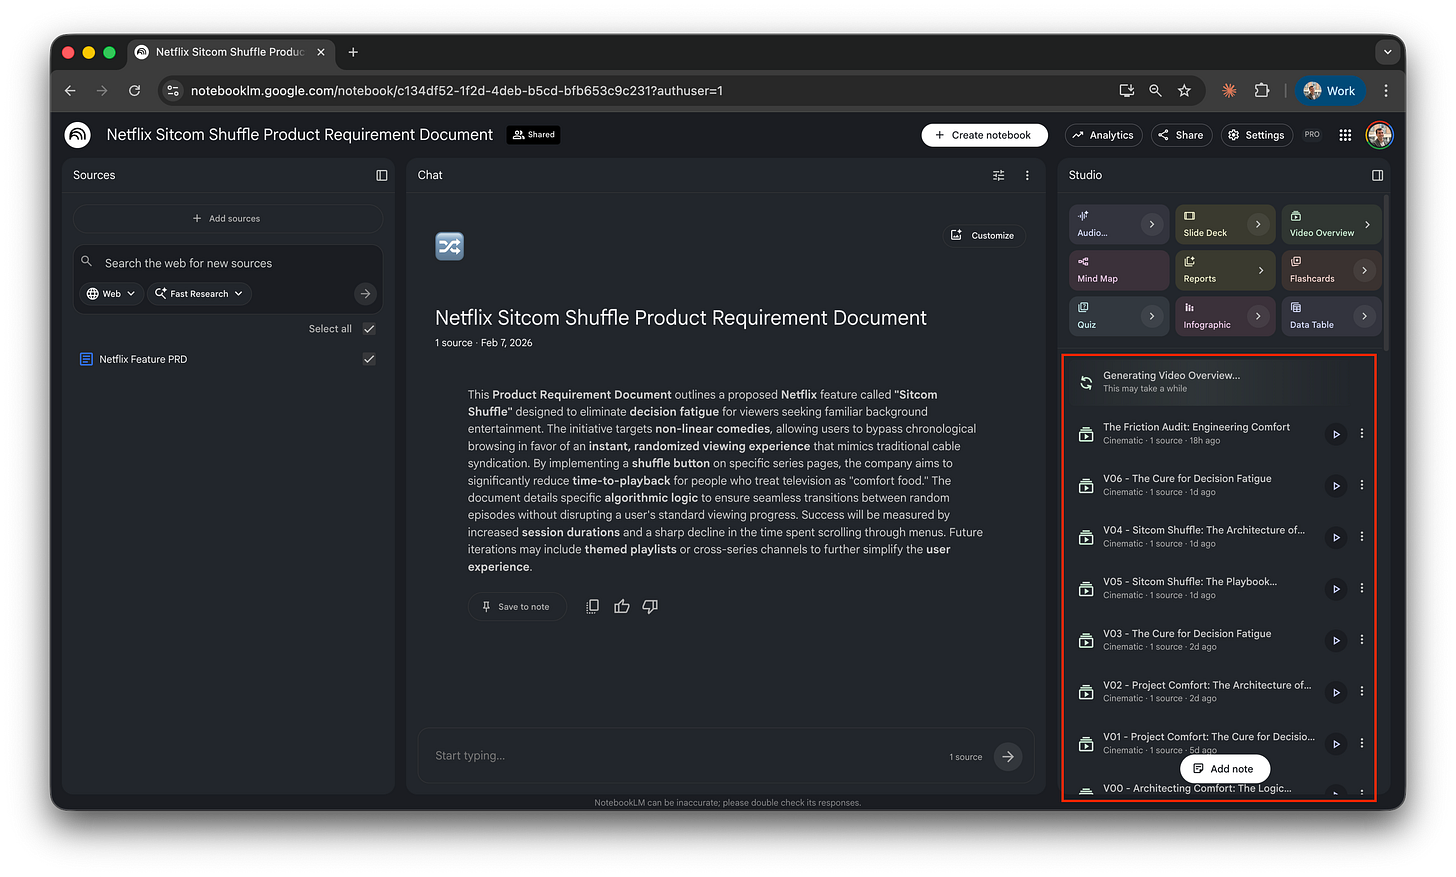Click Add note button
This screenshot has width=1456, height=877.
point(1224,769)
